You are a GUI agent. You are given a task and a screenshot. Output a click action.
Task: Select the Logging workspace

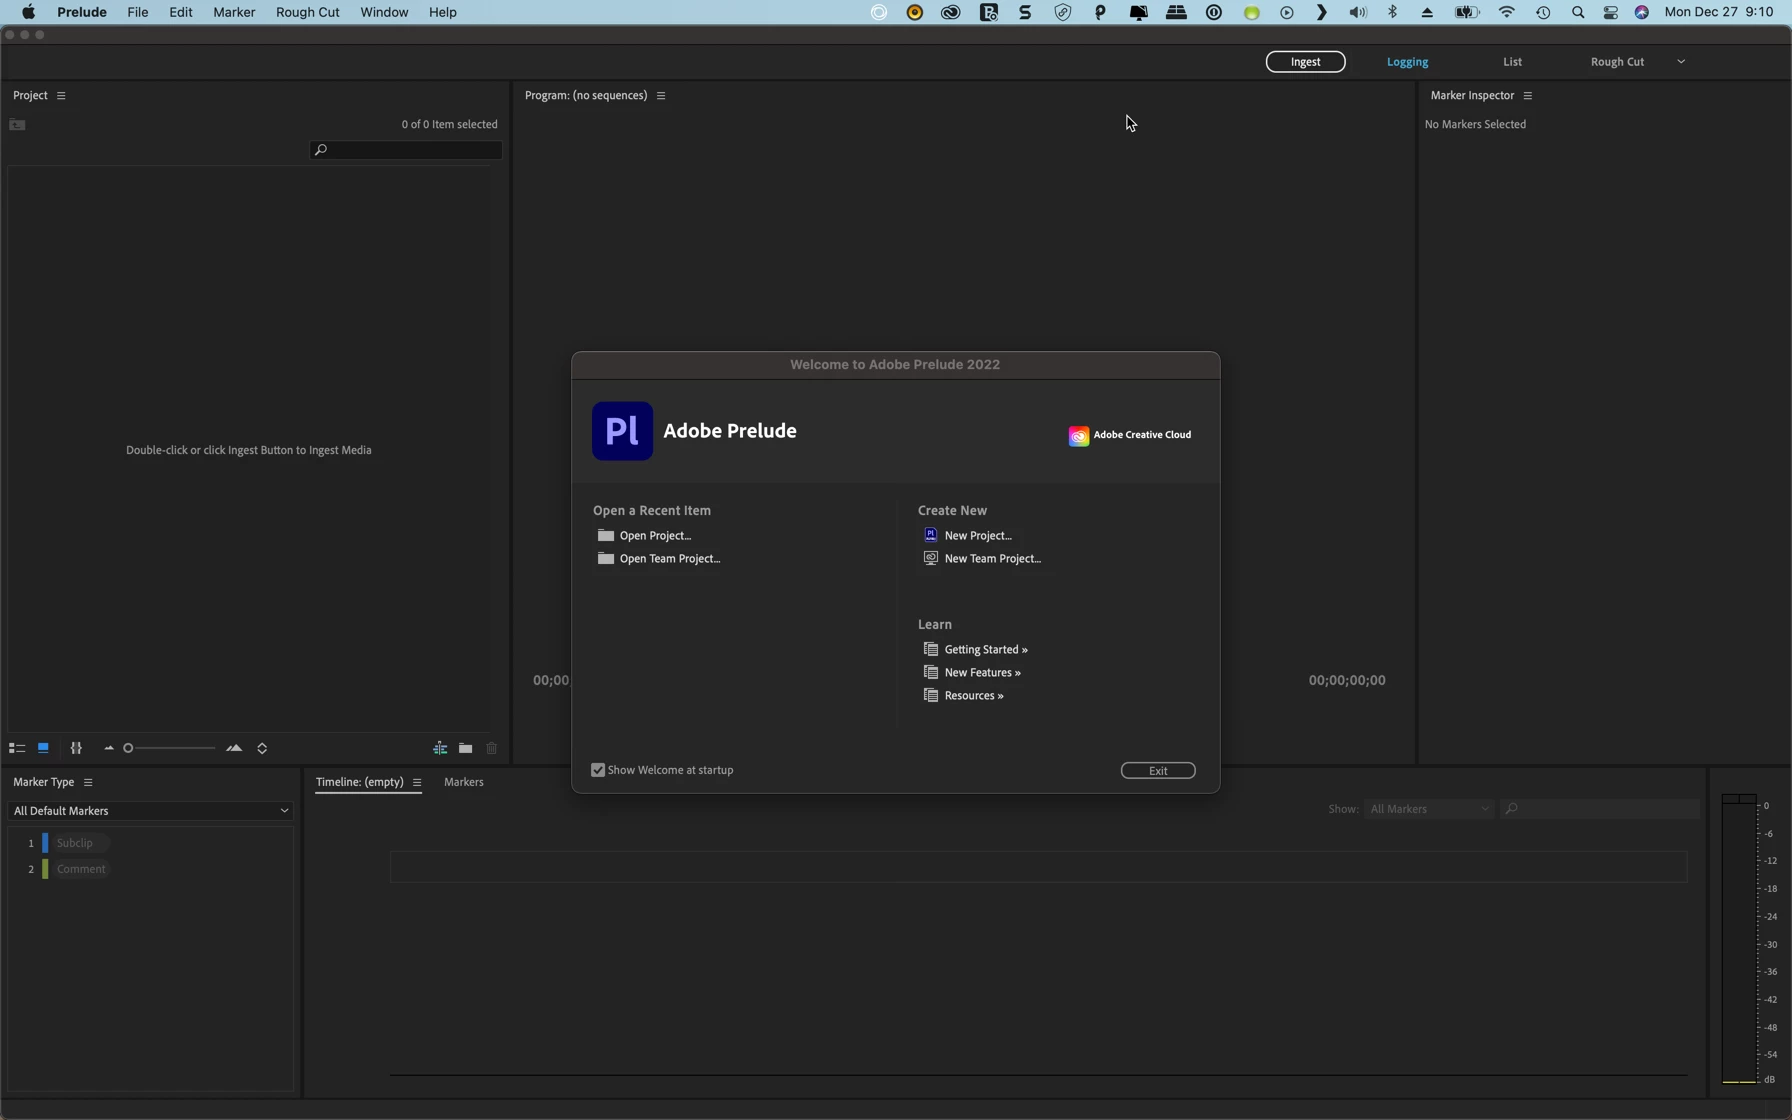click(1407, 62)
